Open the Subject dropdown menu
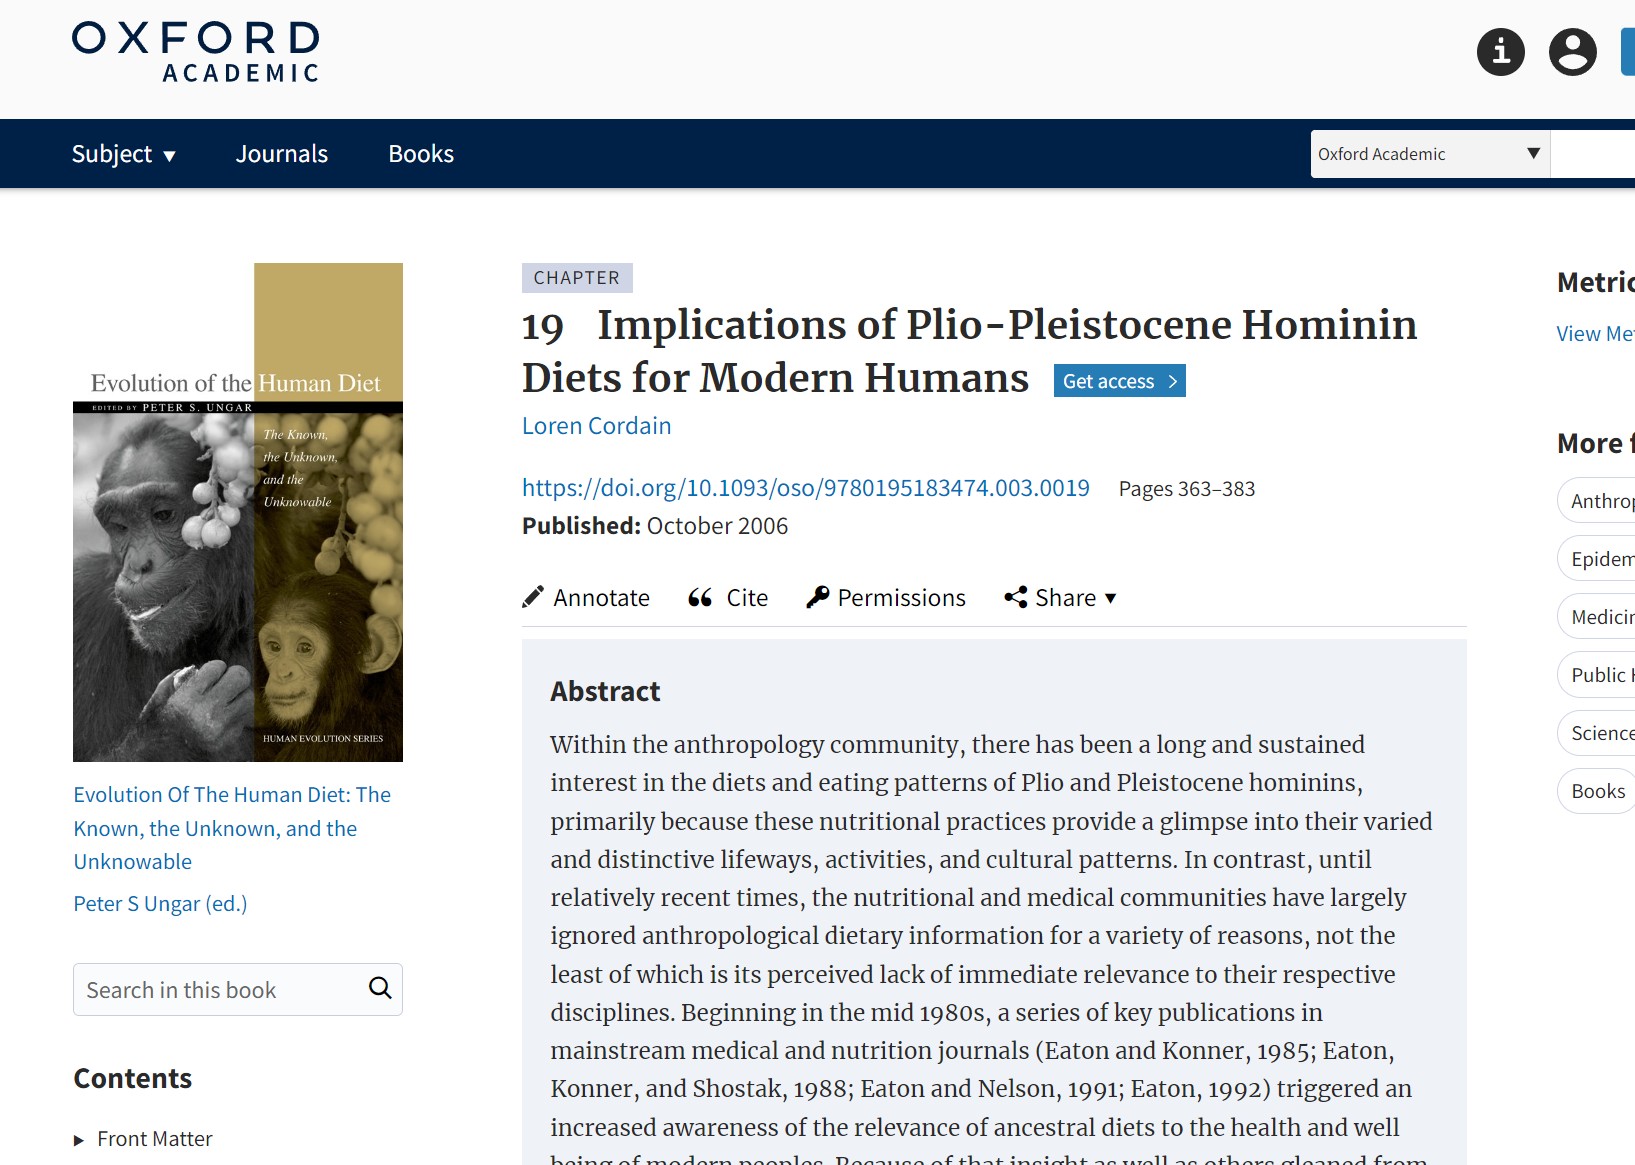Image resolution: width=1635 pixels, height=1165 pixels. [123, 154]
